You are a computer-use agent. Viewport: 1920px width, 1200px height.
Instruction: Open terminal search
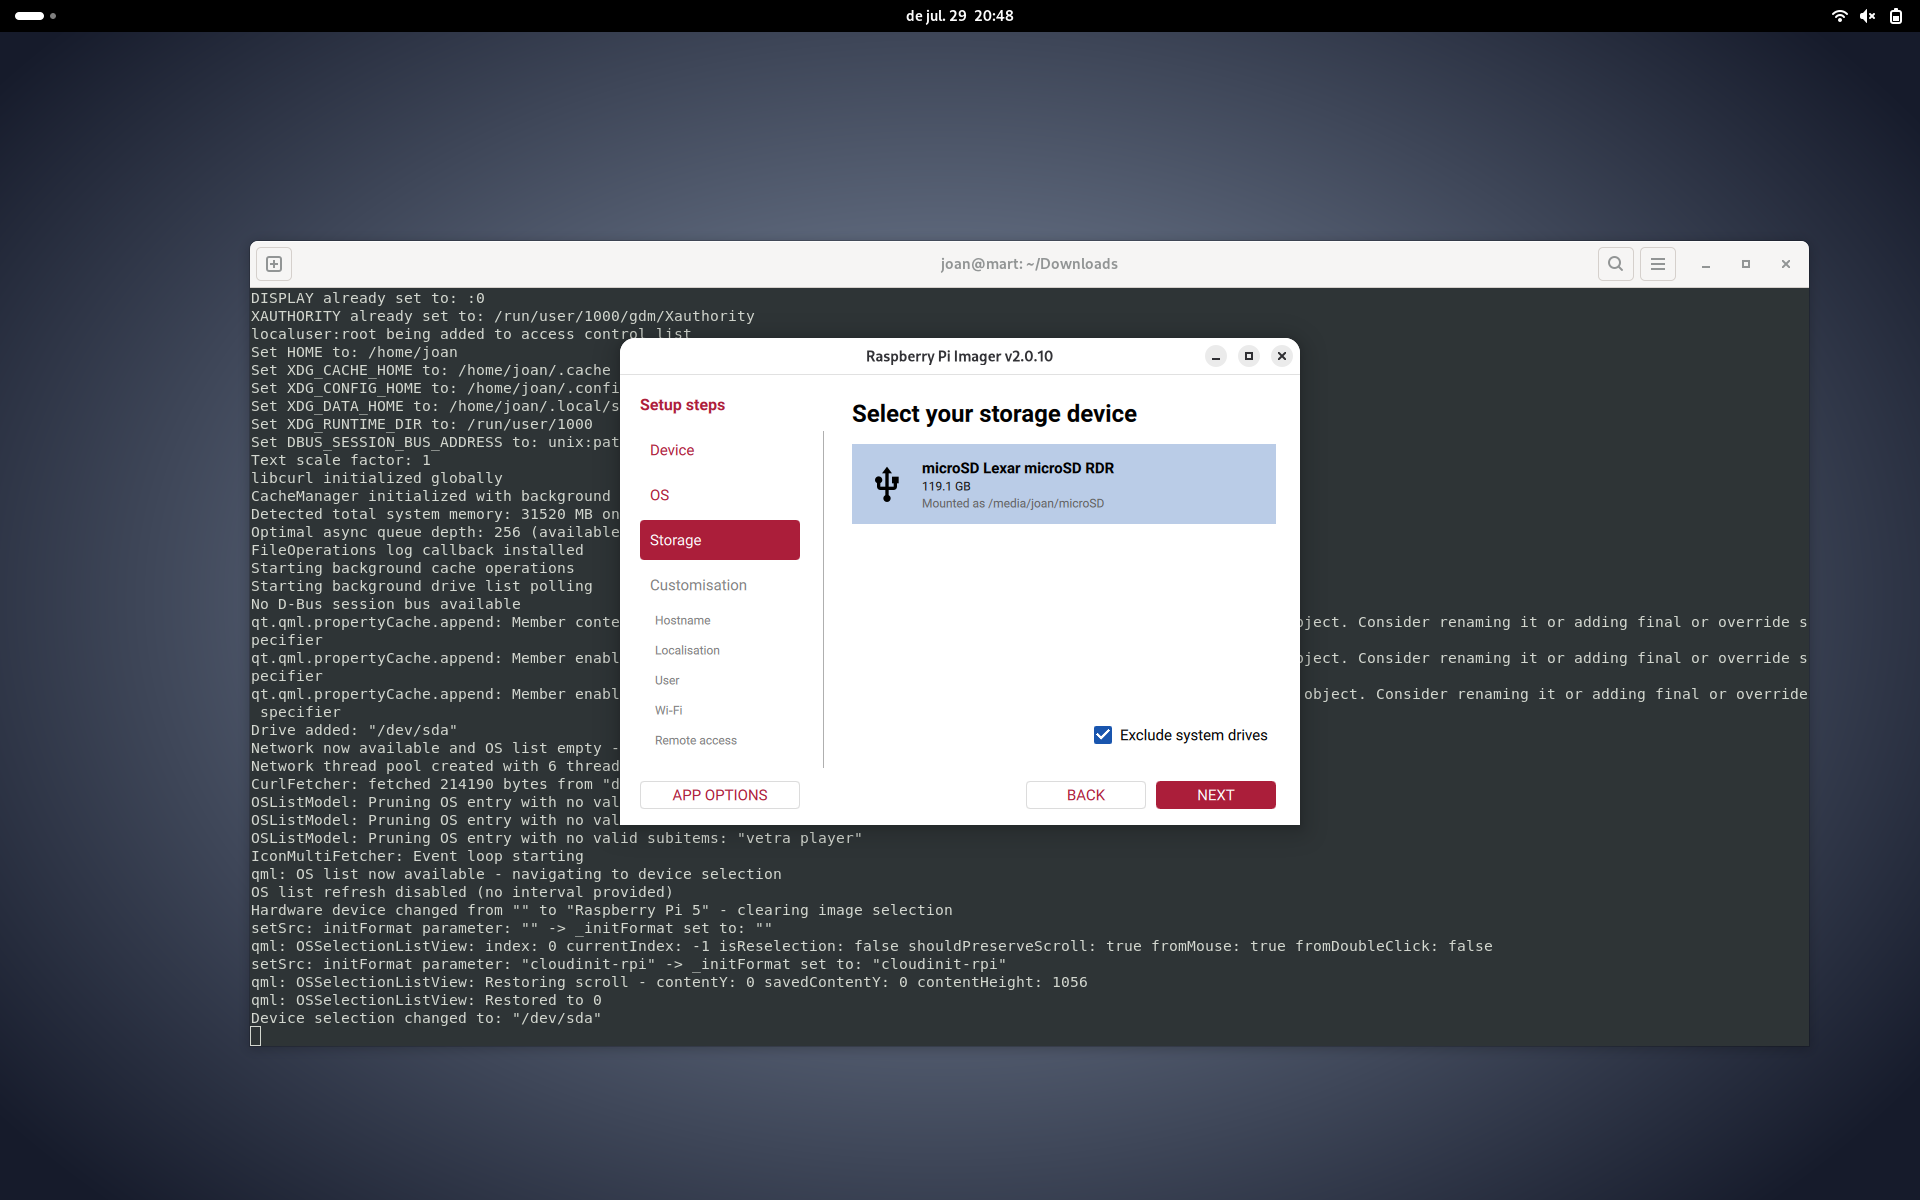tap(1616, 264)
